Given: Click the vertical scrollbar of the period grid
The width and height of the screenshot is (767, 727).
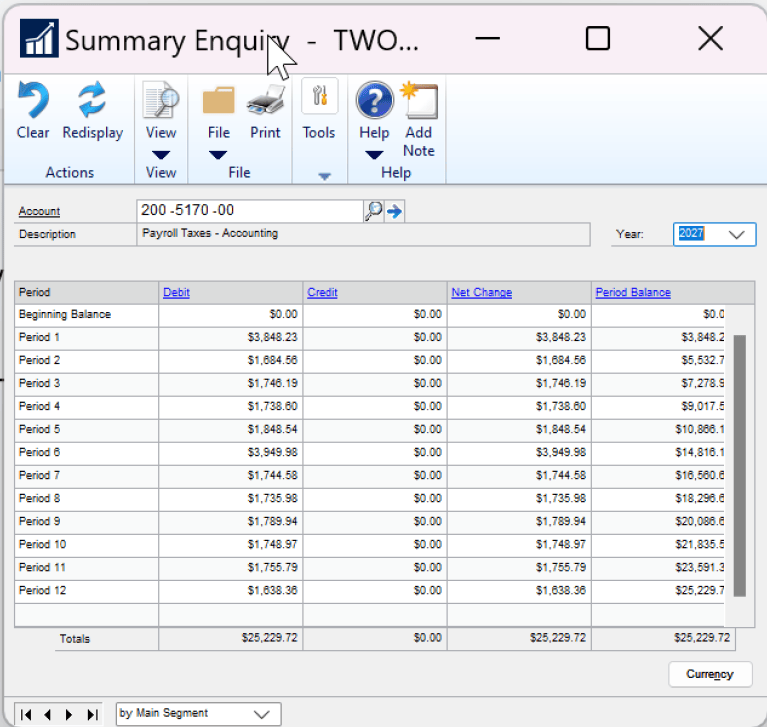Looking at the screenshot, I should (x=740, y=465).
